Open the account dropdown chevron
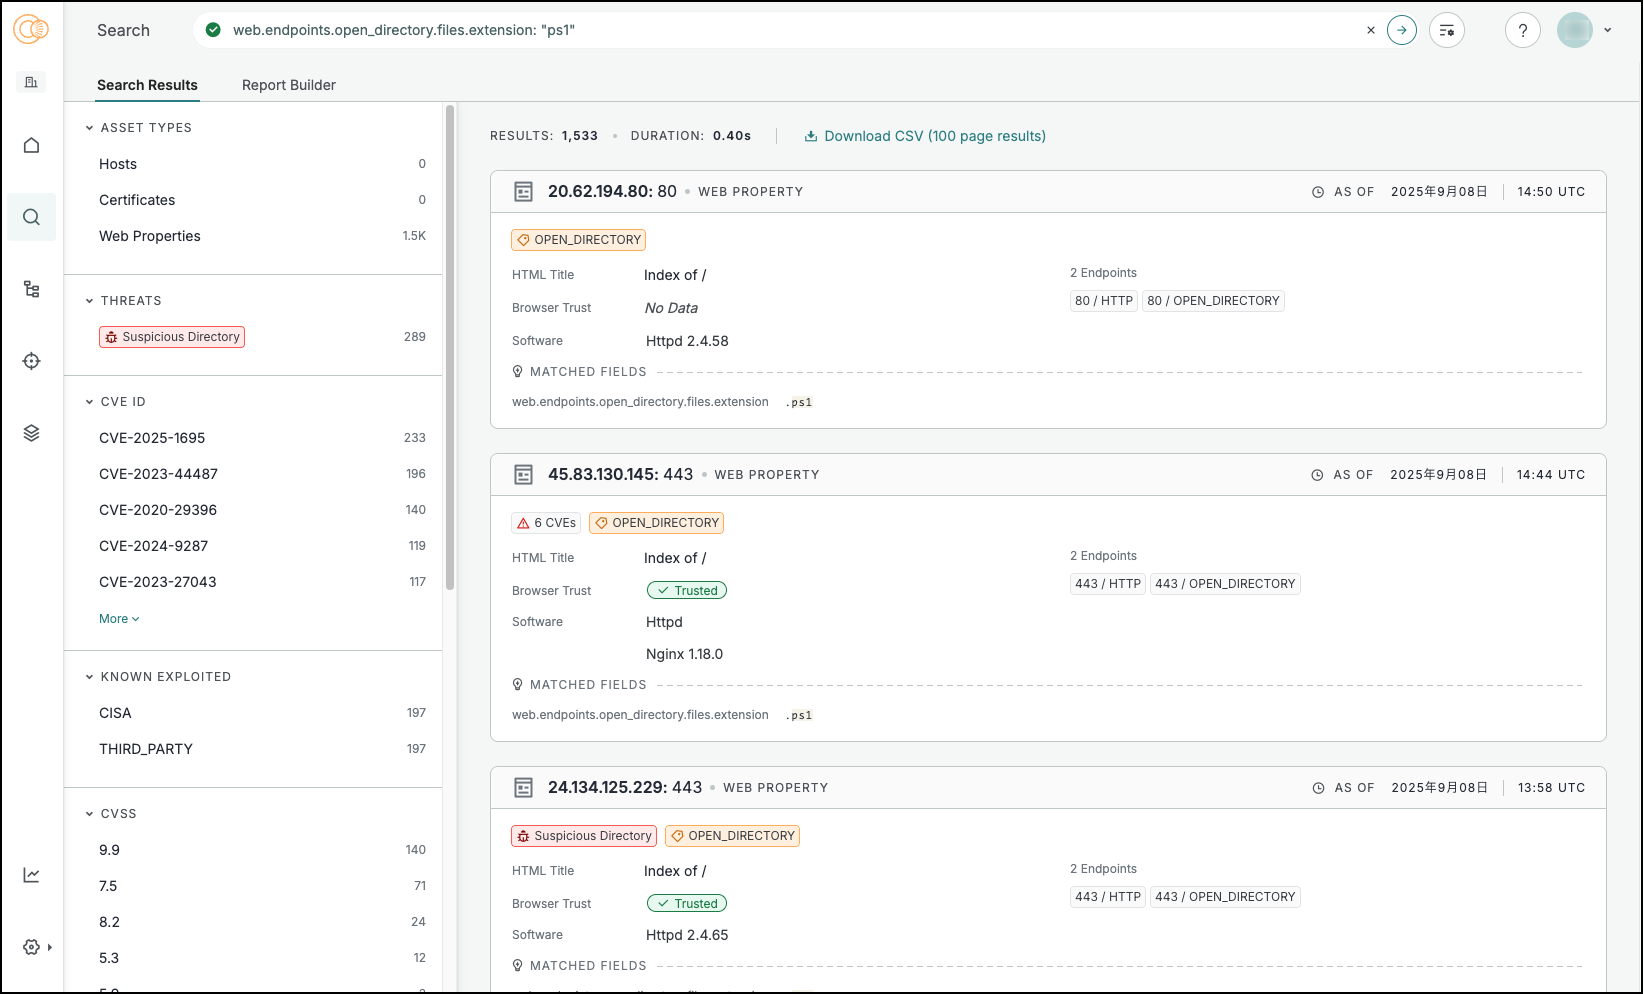1644x994 pixels. pyautogui.click(x=1608, y=30)
